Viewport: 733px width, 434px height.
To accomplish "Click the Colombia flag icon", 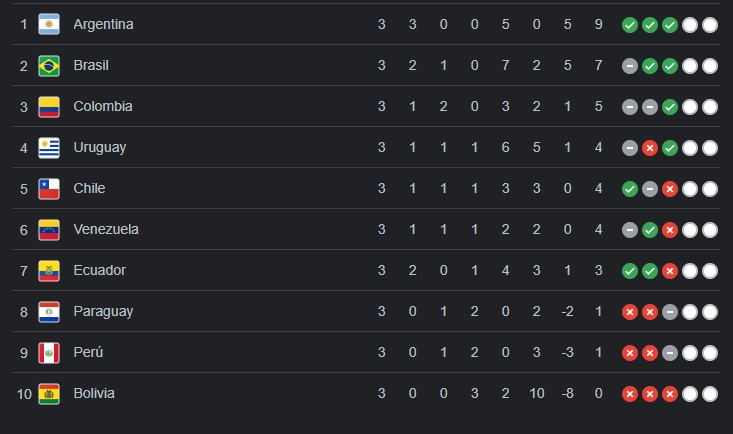I will 49,107.
